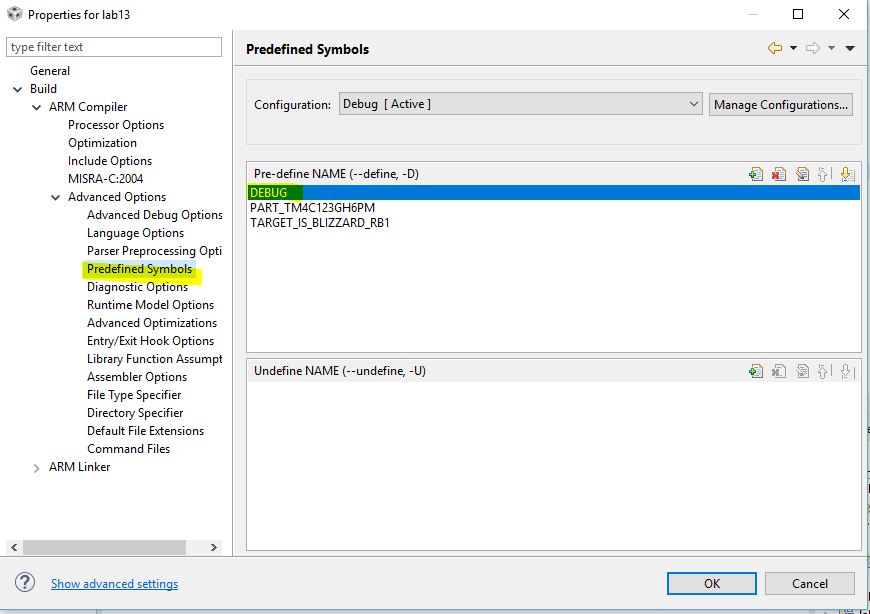Delete selected pre-define NAME entry
The height and width of the screenshot is (614, 870).
[778, 174]
